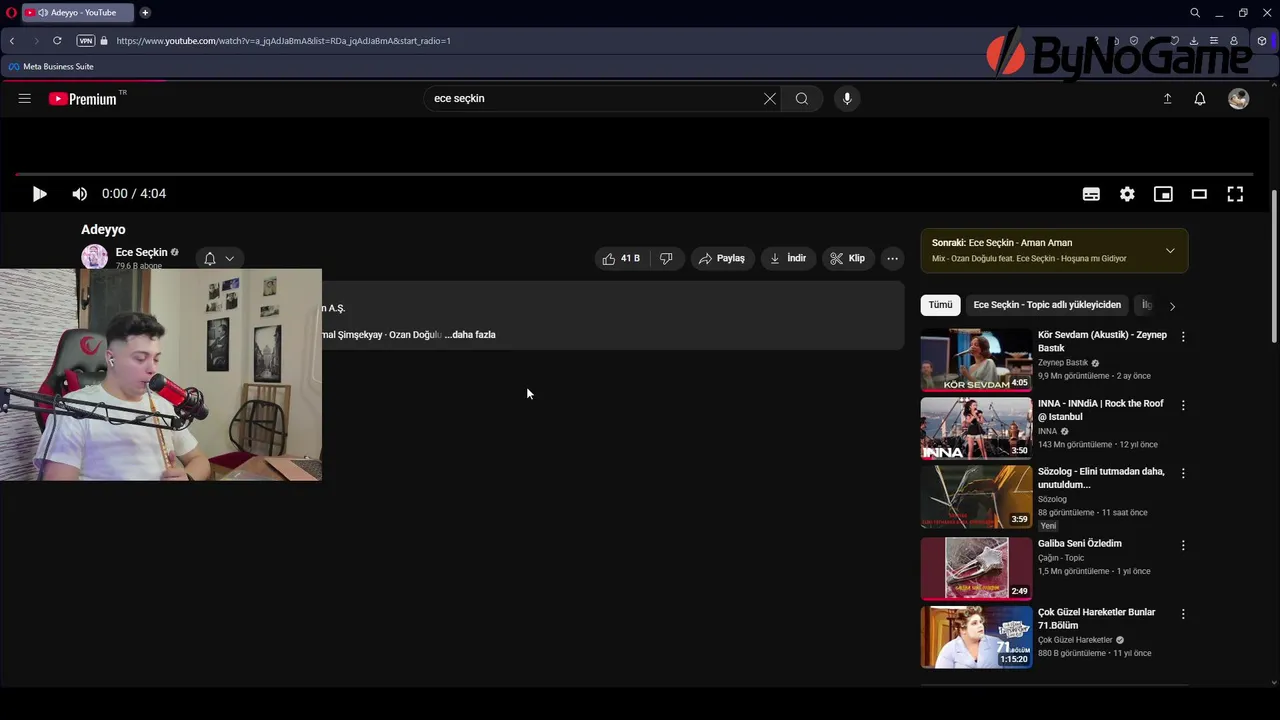1280x720 pixels.
Task: Open Ece Seçkin channel avatar
Action: click(x=94, y=257)
